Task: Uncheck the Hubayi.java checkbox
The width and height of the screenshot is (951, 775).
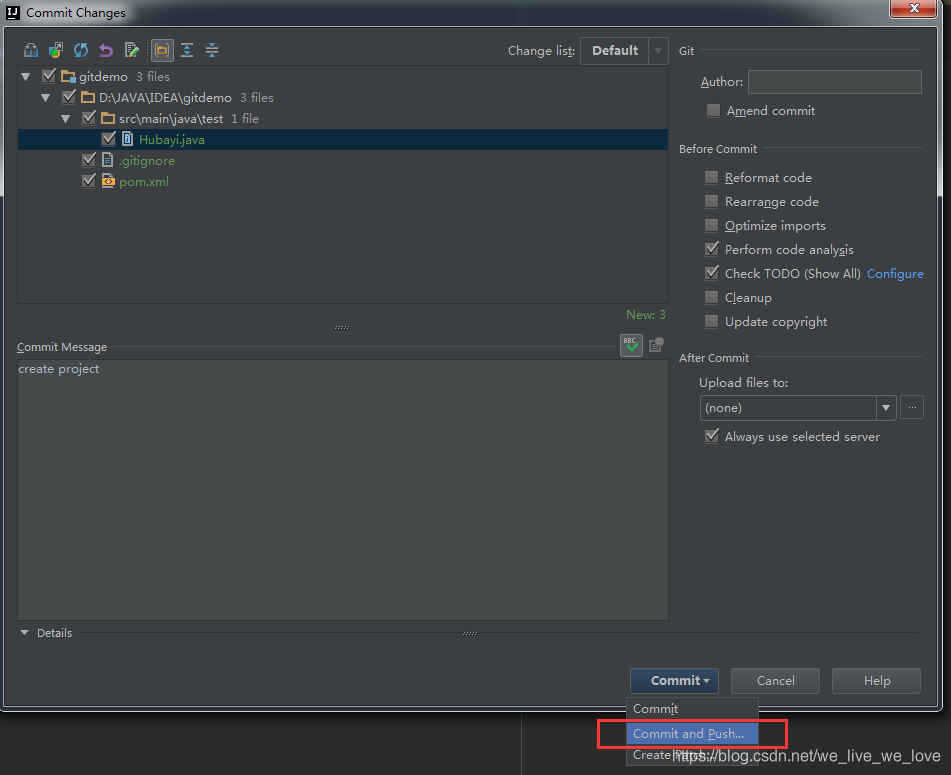Action: [x=109, y=139]
